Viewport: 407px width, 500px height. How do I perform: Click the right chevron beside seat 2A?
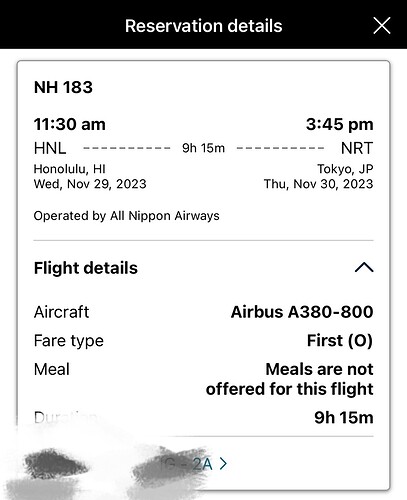[x=223, y=464]
